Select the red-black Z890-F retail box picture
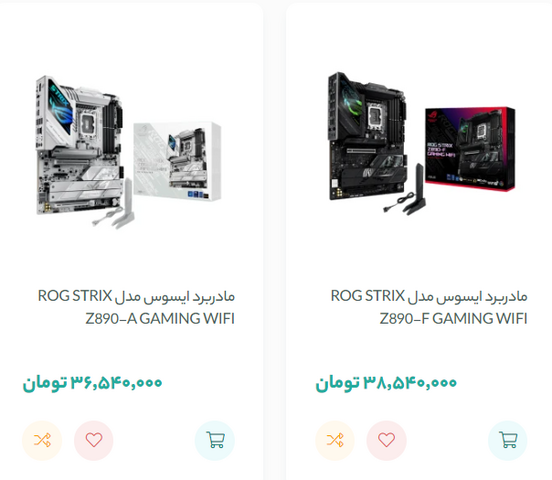 (x=470, y=149)
